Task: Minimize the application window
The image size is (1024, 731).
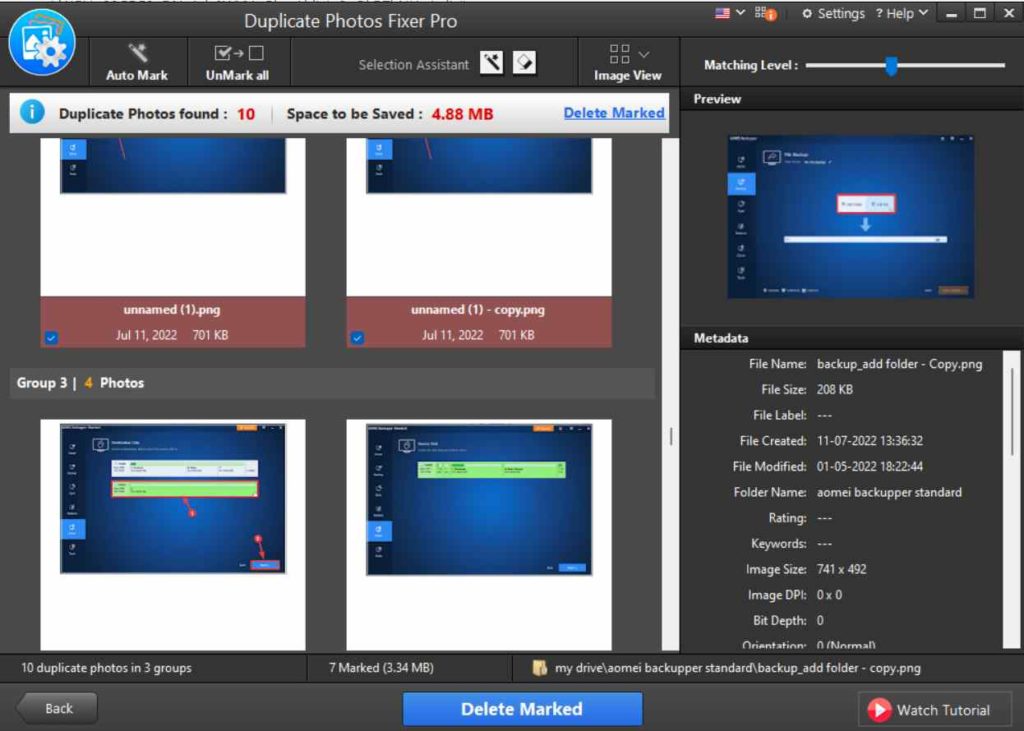Action: coord(952,14)
